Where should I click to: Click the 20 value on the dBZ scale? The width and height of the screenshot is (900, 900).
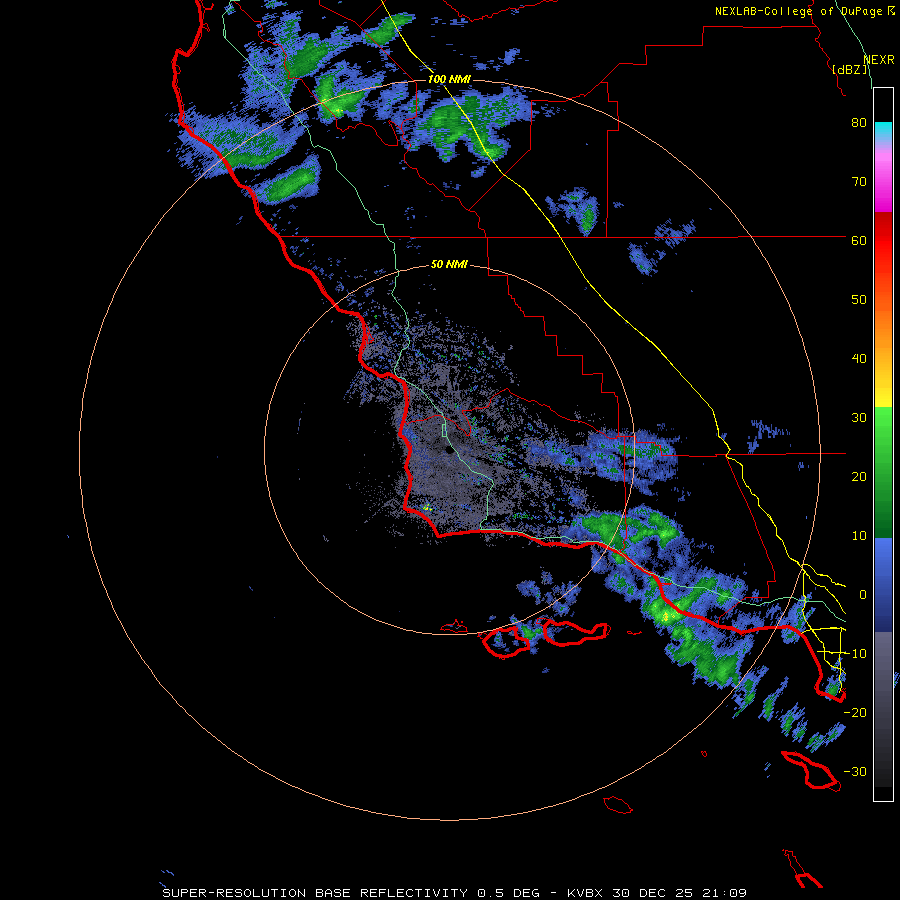coord(859,477)
